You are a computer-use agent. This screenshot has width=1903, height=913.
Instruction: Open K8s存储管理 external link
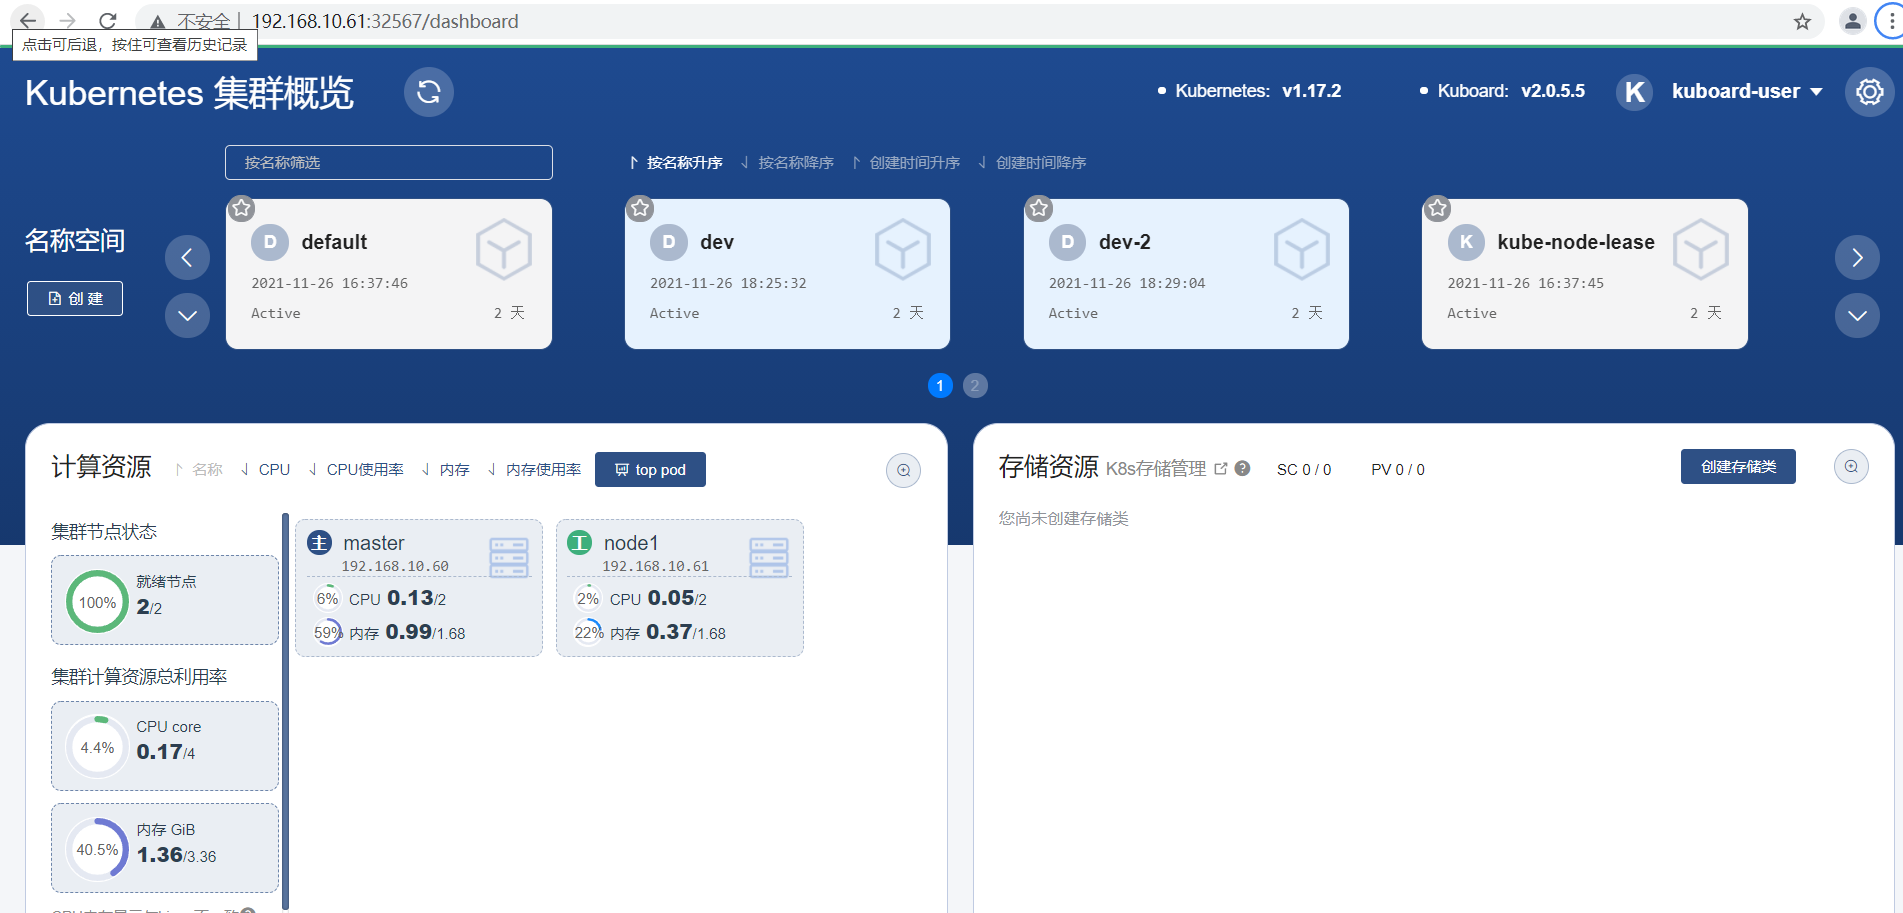coord(1221,468)
